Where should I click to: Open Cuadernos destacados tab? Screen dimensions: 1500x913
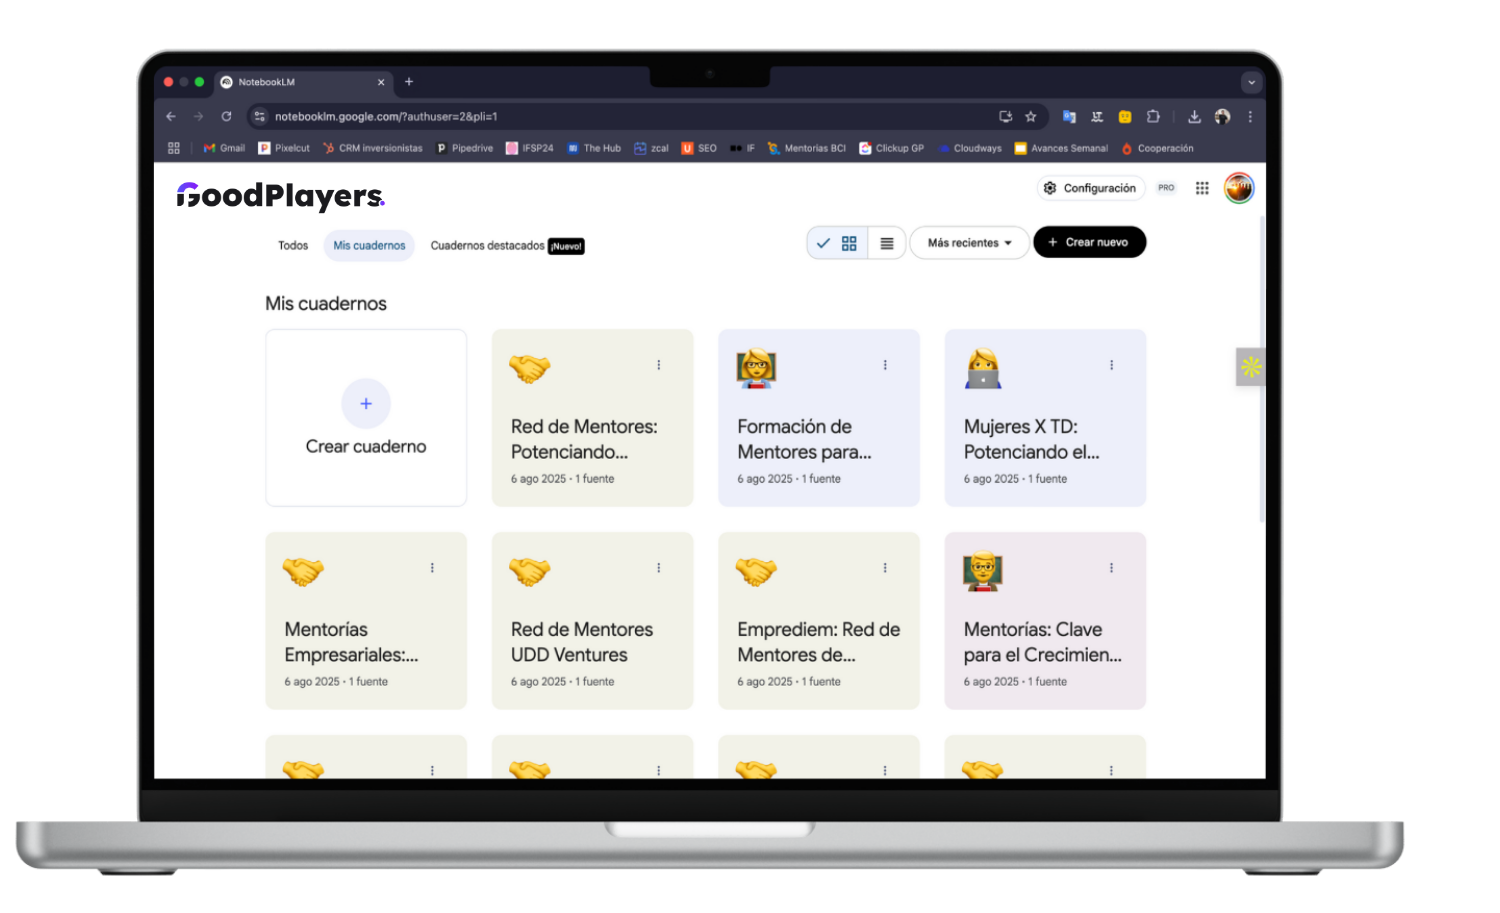pos(489,245)
